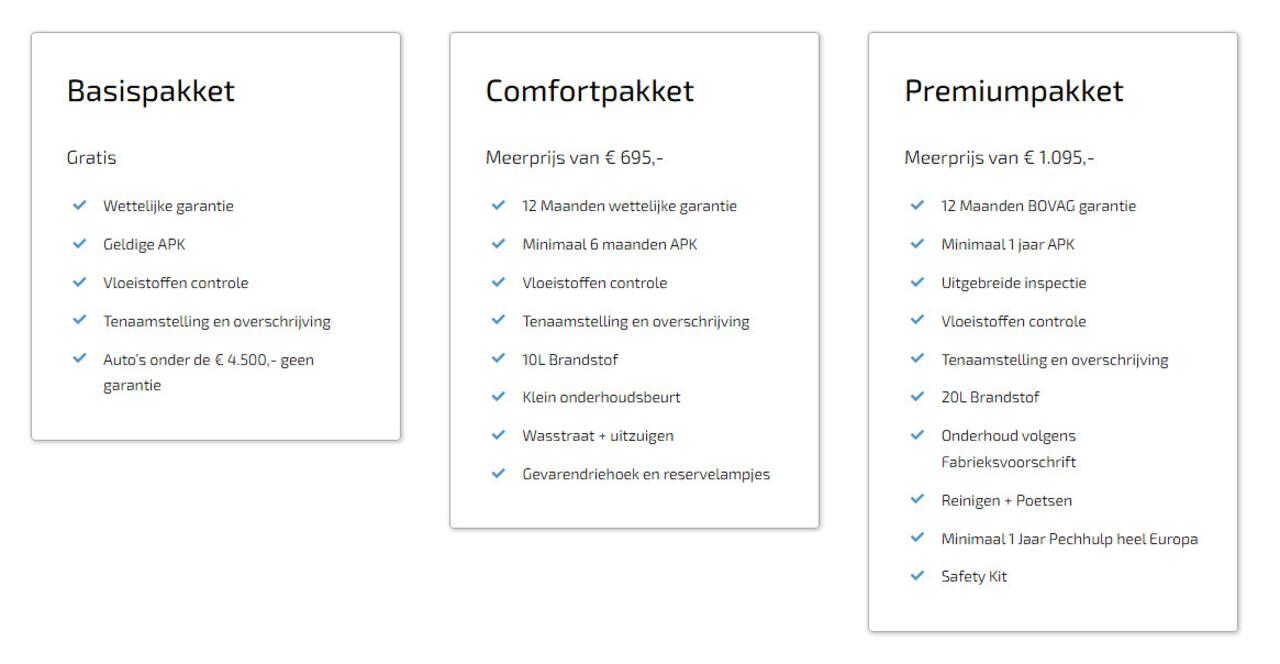Click the Minimaal 6 maanden APK item
Screen dimensions: 1280x664
click(x=609, y=244)
